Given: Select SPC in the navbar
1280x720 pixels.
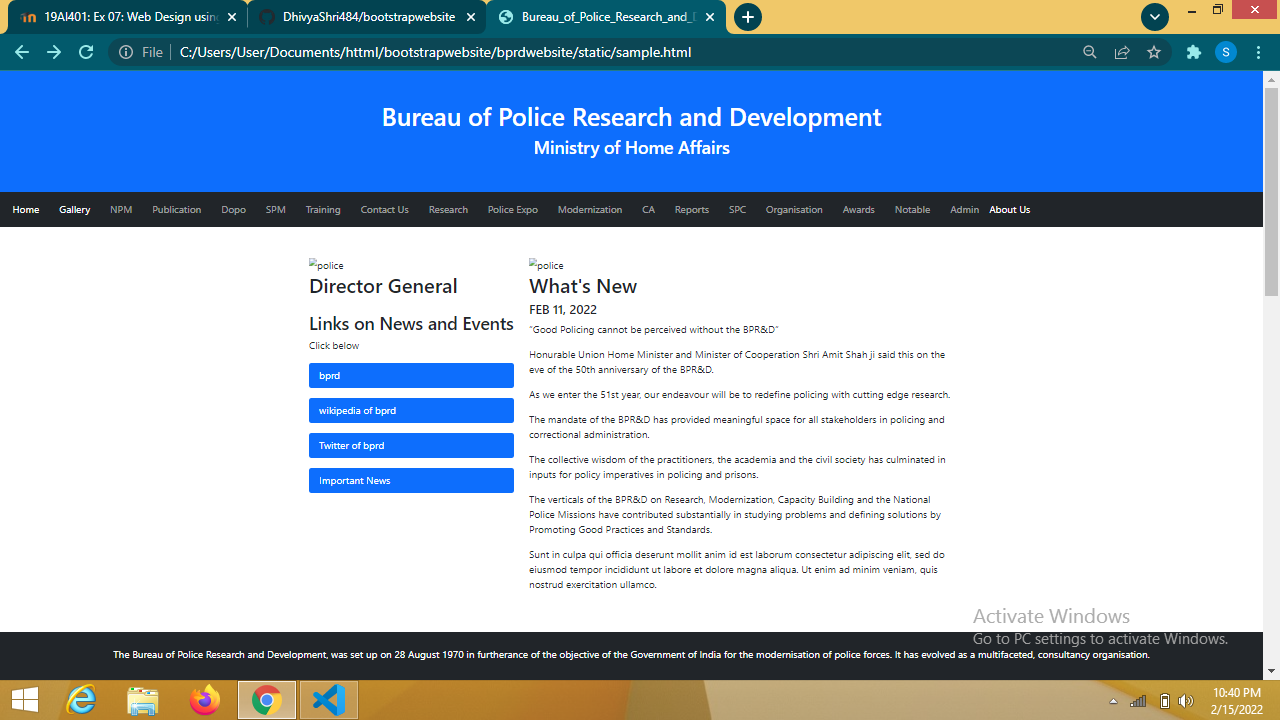Looking at the screenshot, I should pyautogui.click(x=738, y=210).
